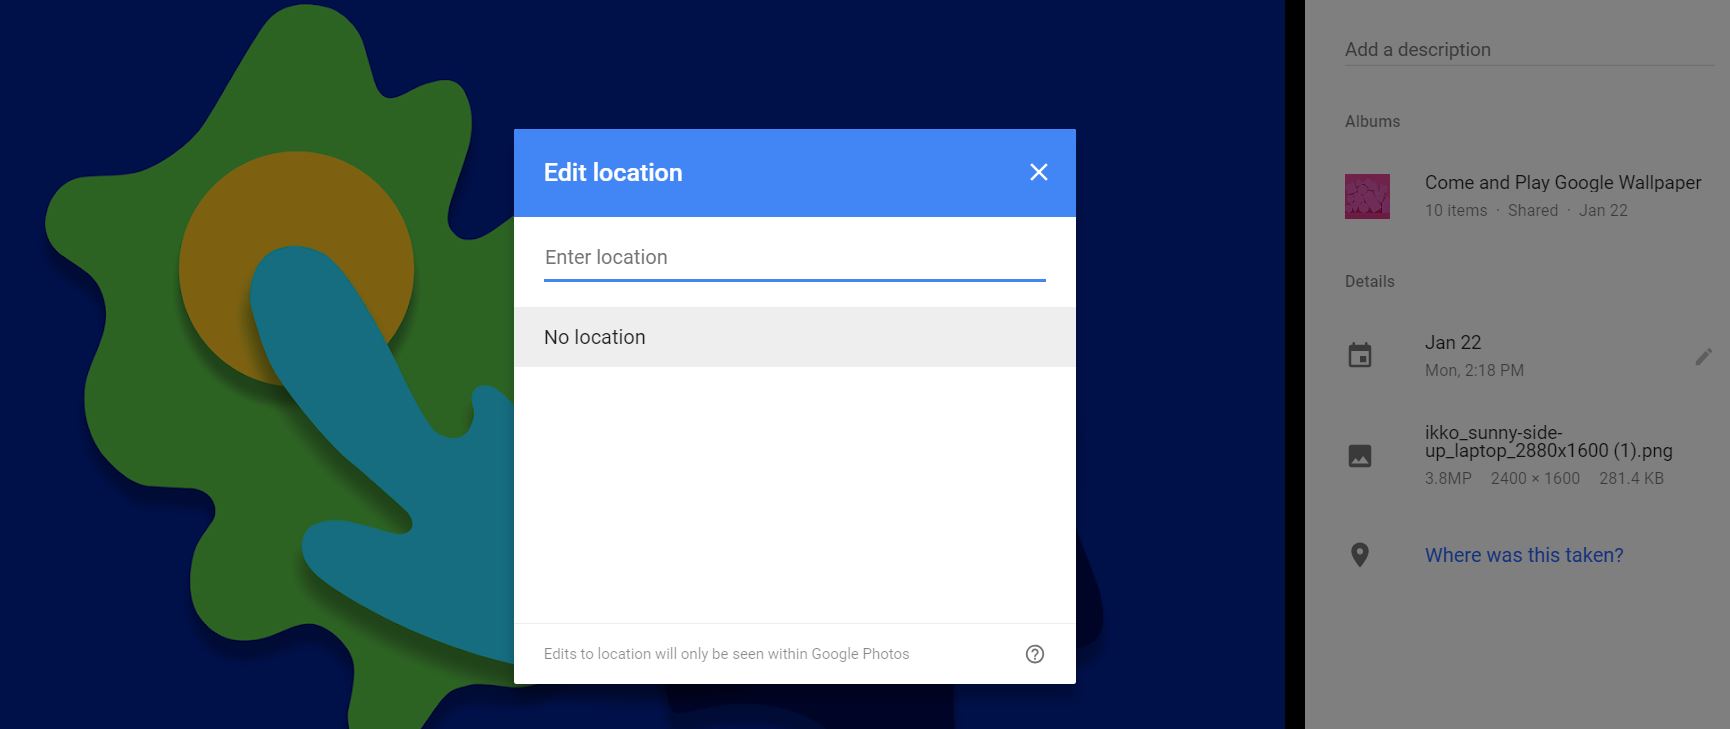
Task: Click the Add a description field
Action: coord(1528,50)
